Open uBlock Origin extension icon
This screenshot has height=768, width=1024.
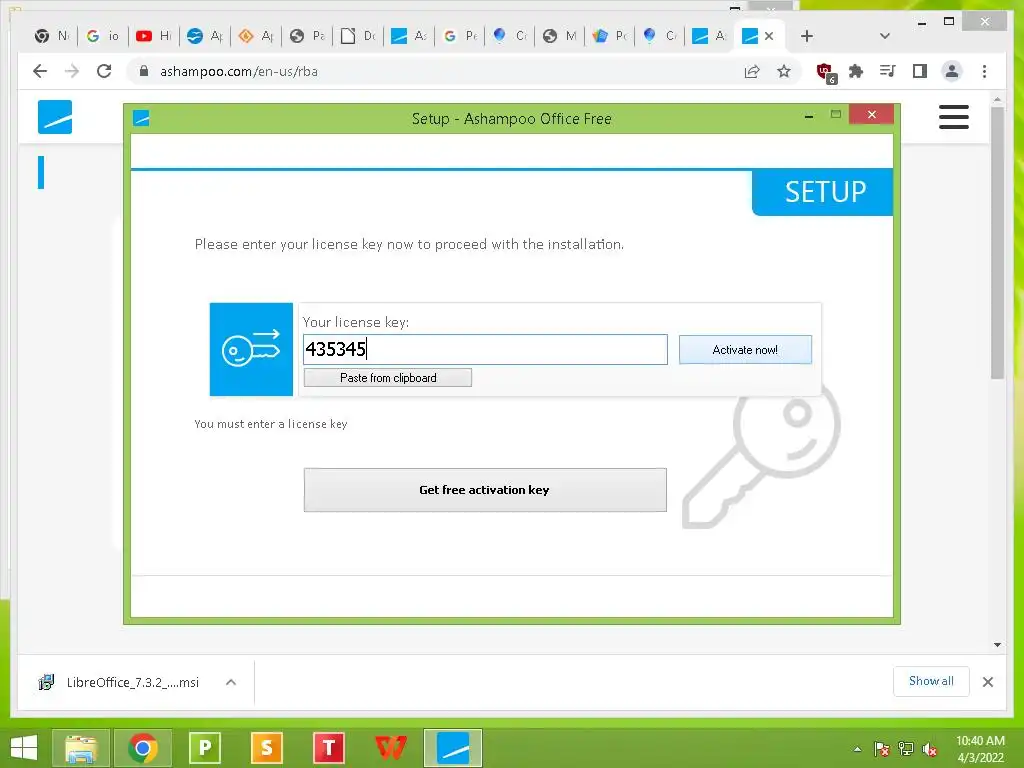826,72
